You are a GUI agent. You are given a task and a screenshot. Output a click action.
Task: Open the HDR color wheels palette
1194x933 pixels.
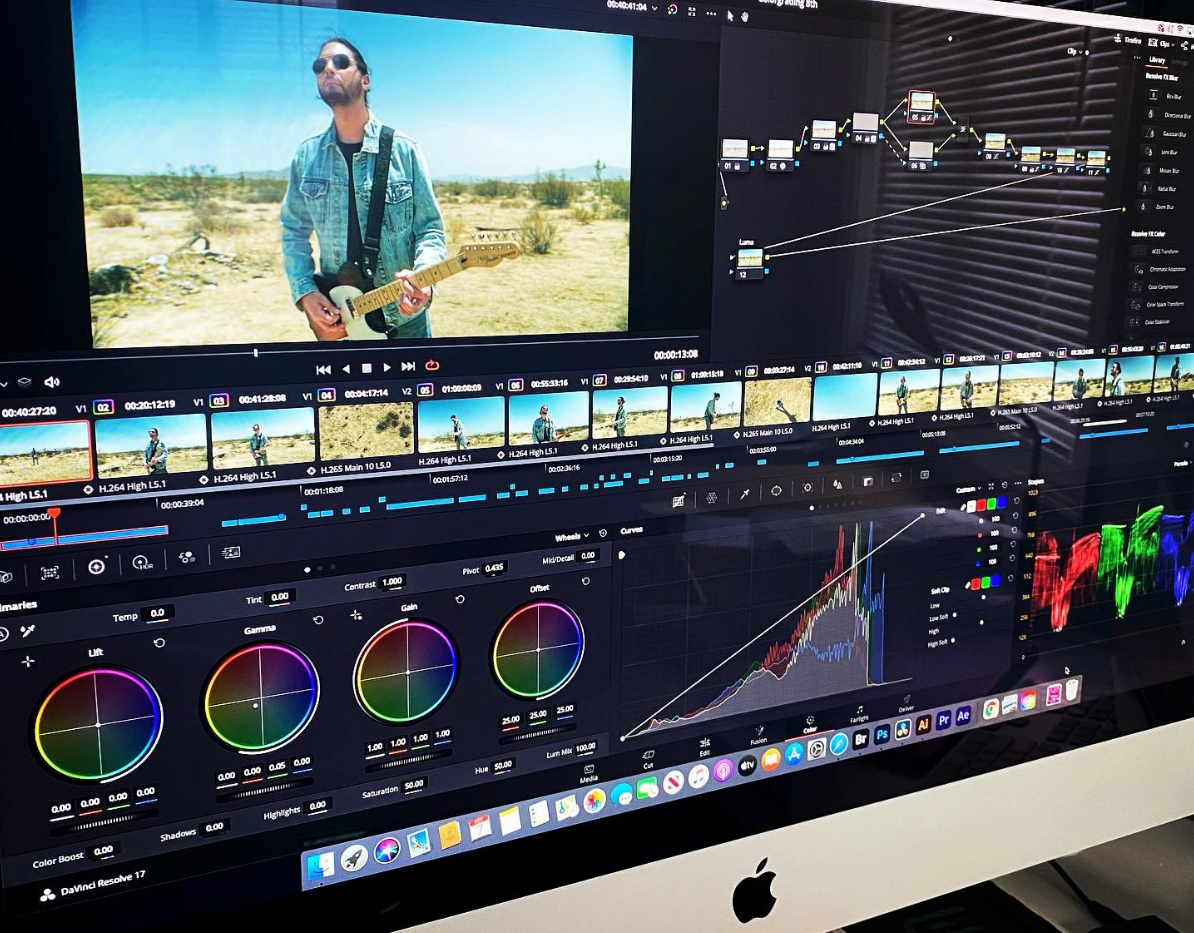tap(142, 563)
